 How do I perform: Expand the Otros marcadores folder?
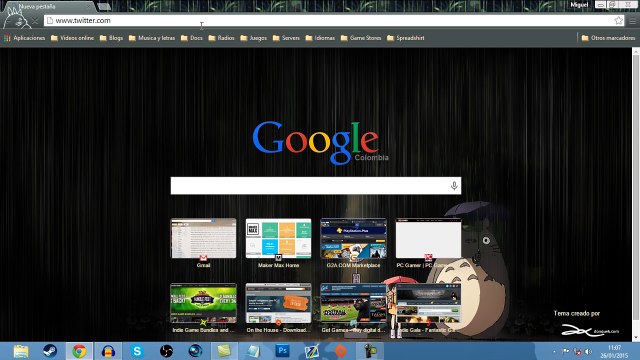pyautogui.click(x=608, y=38)
